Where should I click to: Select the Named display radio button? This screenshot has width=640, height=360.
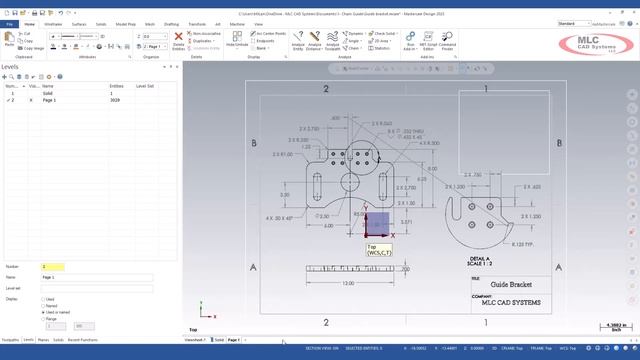pos(43,306)
